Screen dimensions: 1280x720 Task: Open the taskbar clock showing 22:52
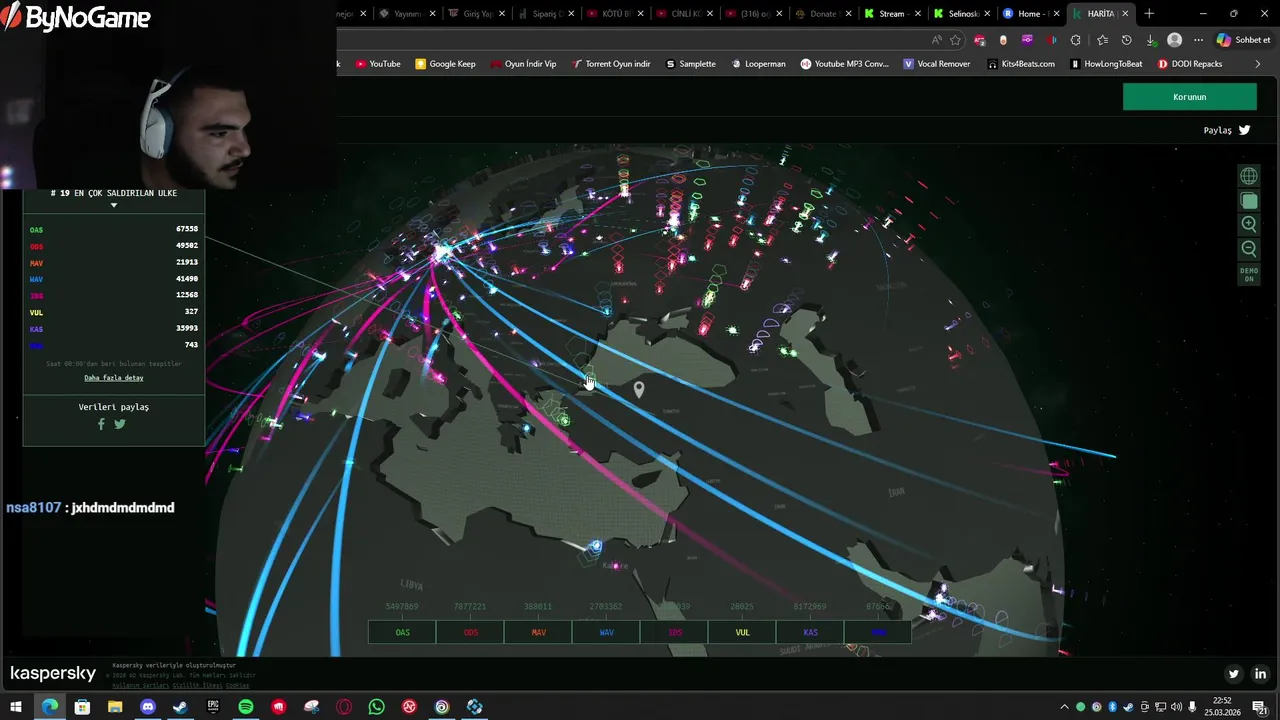pos(1222,707)
